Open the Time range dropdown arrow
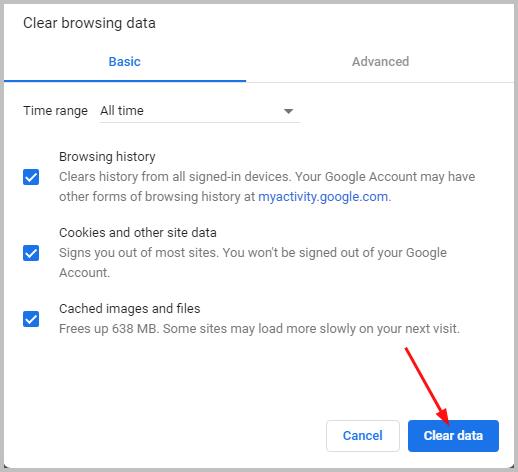This screenshot has height=472, width=518. click(x=288, y=111)
